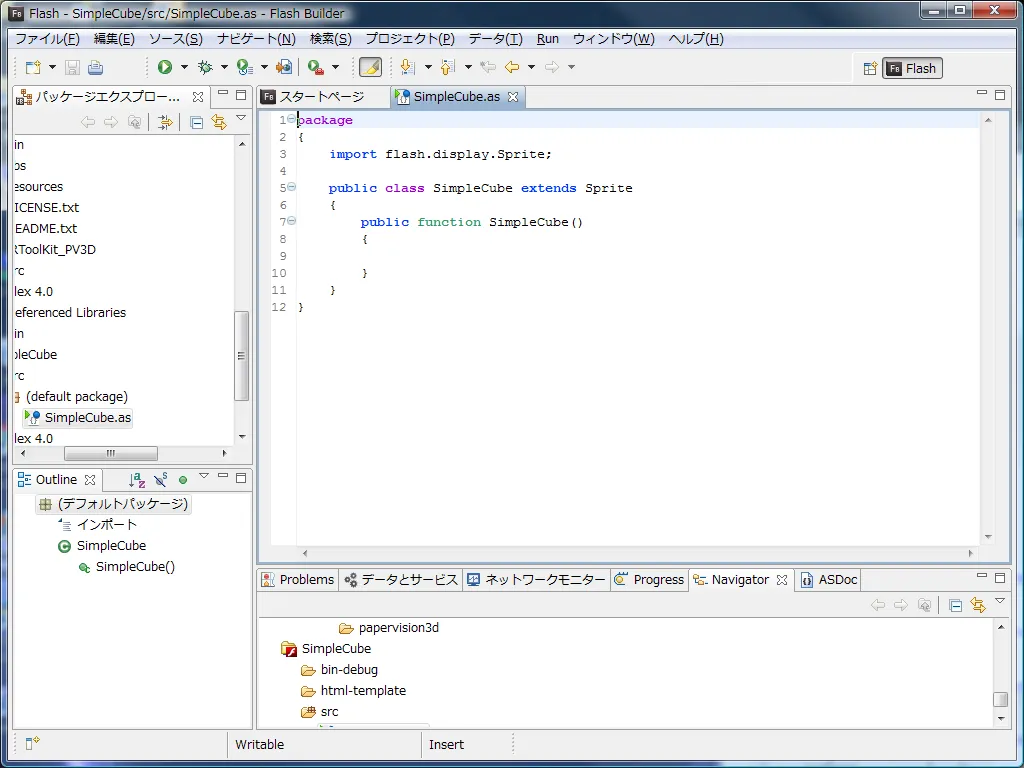Click the Flash perspective button
The width and height of the screenshot is (1024, 768).
912,69
